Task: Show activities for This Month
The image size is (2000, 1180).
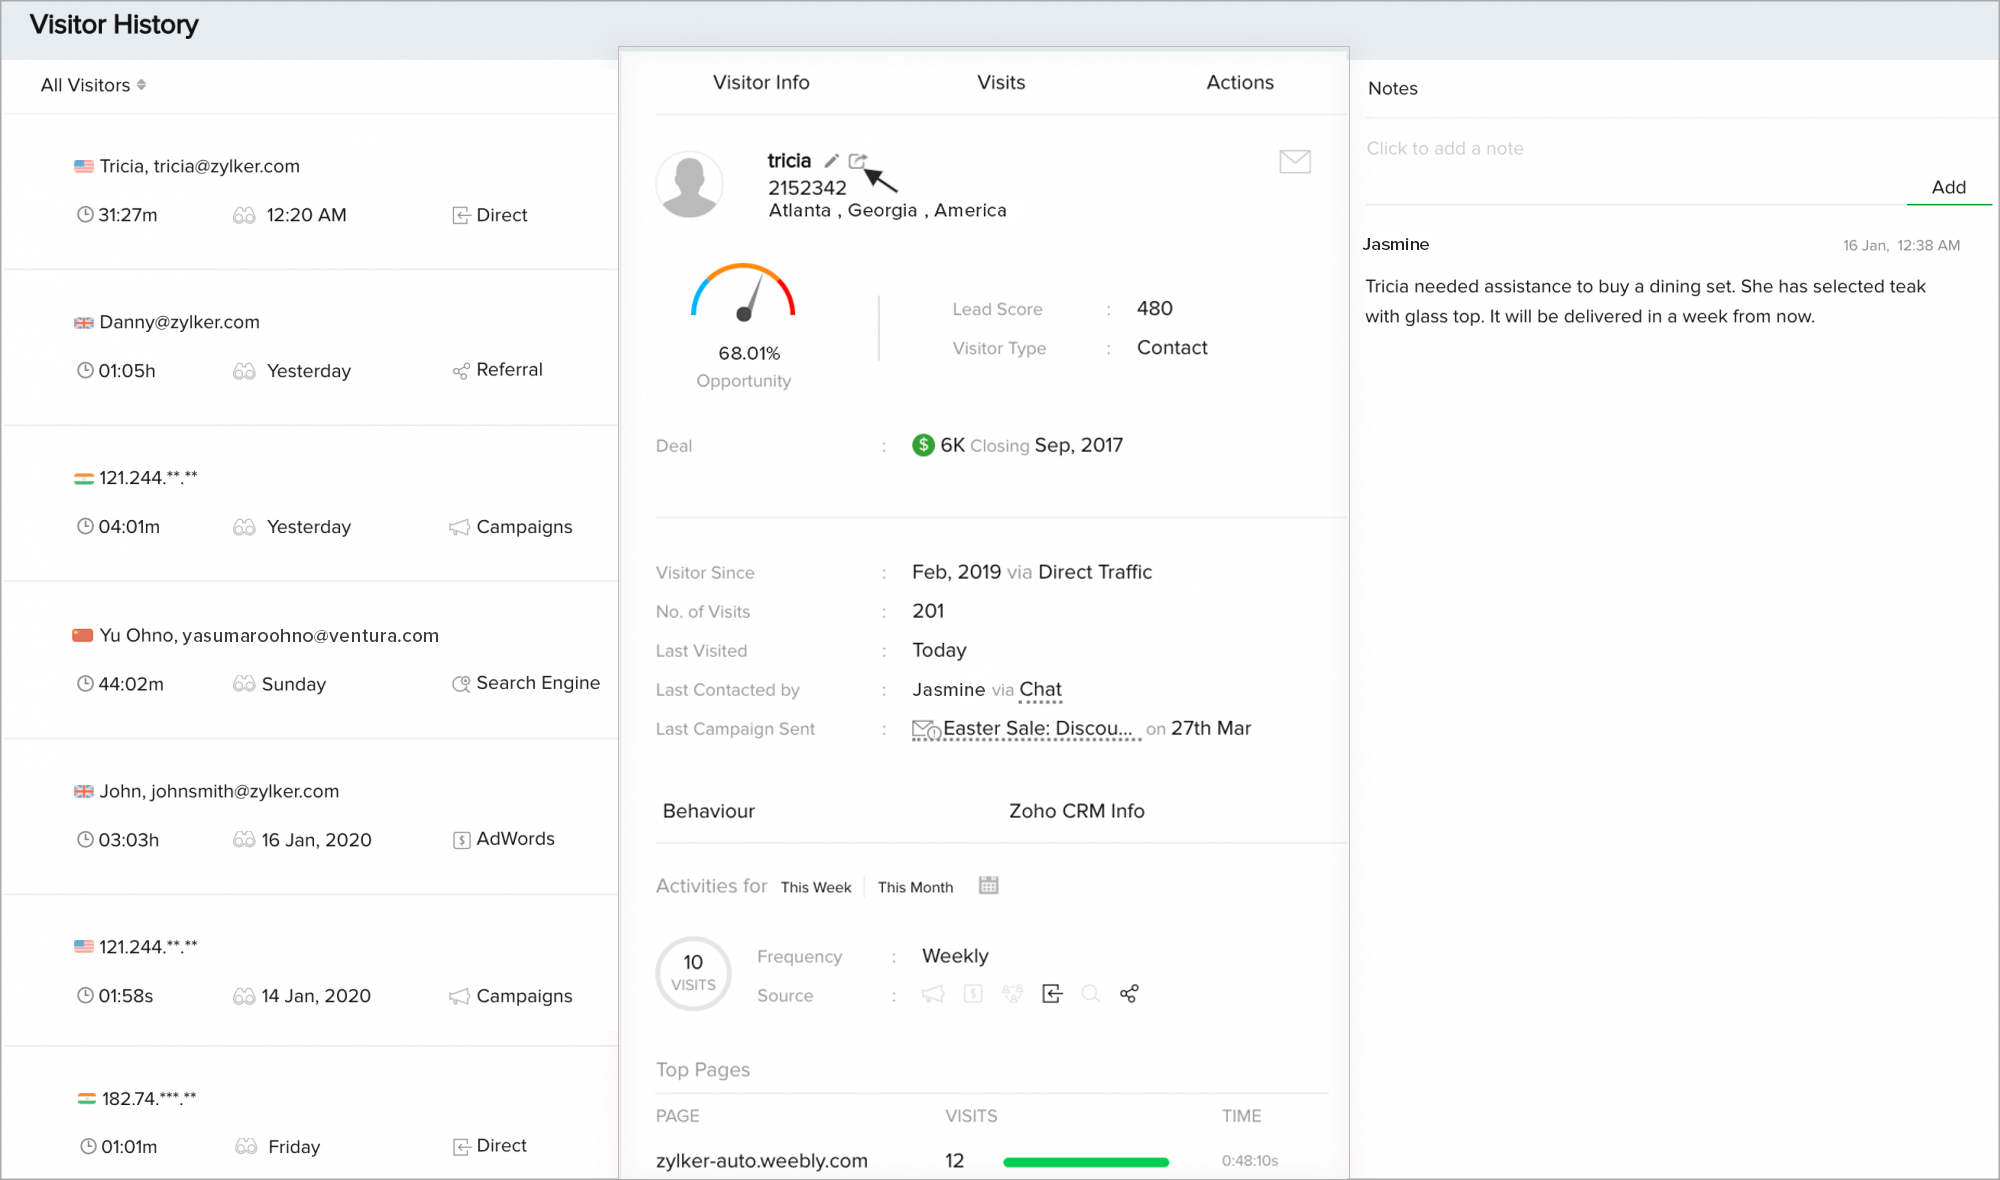Action: click(916, 887)
